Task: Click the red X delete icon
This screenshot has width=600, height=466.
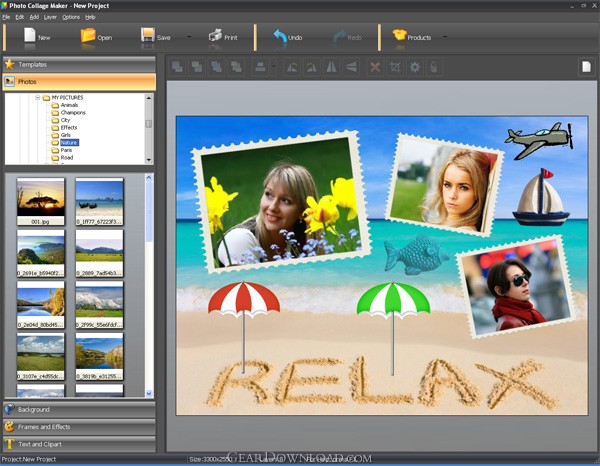Action: [375, 67]
